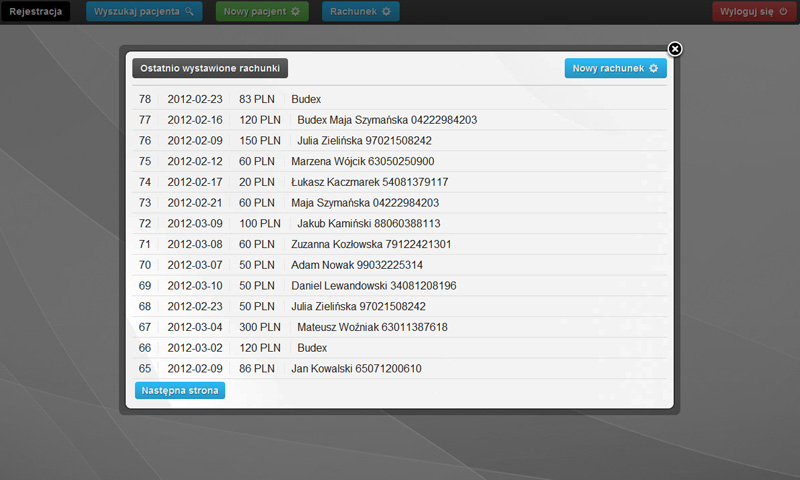This screenshot has width=800, height=480.
Task: Click the power icon in Wyloguj się
Action: tap(783, 11)
